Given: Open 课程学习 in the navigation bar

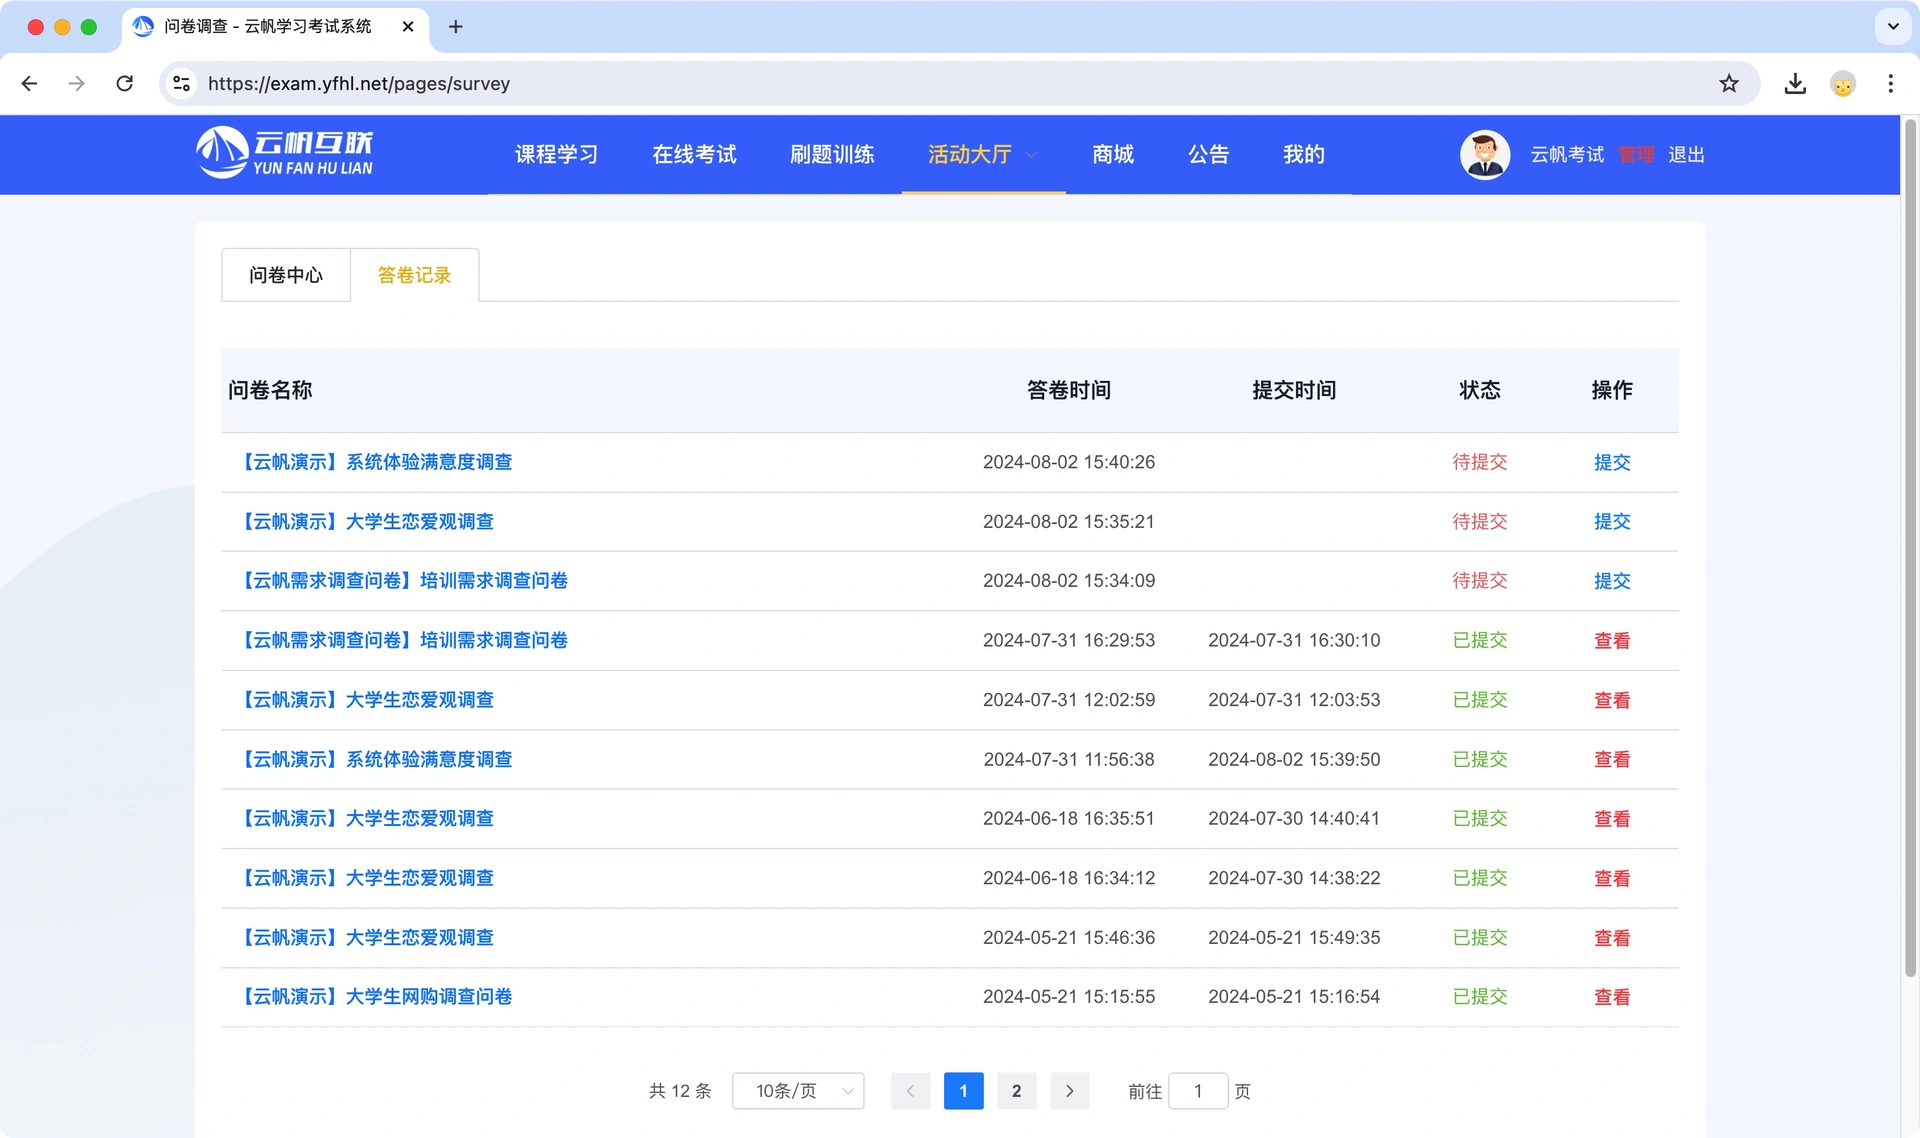Looking at the screenshot, I should click(x=556, y=155).
